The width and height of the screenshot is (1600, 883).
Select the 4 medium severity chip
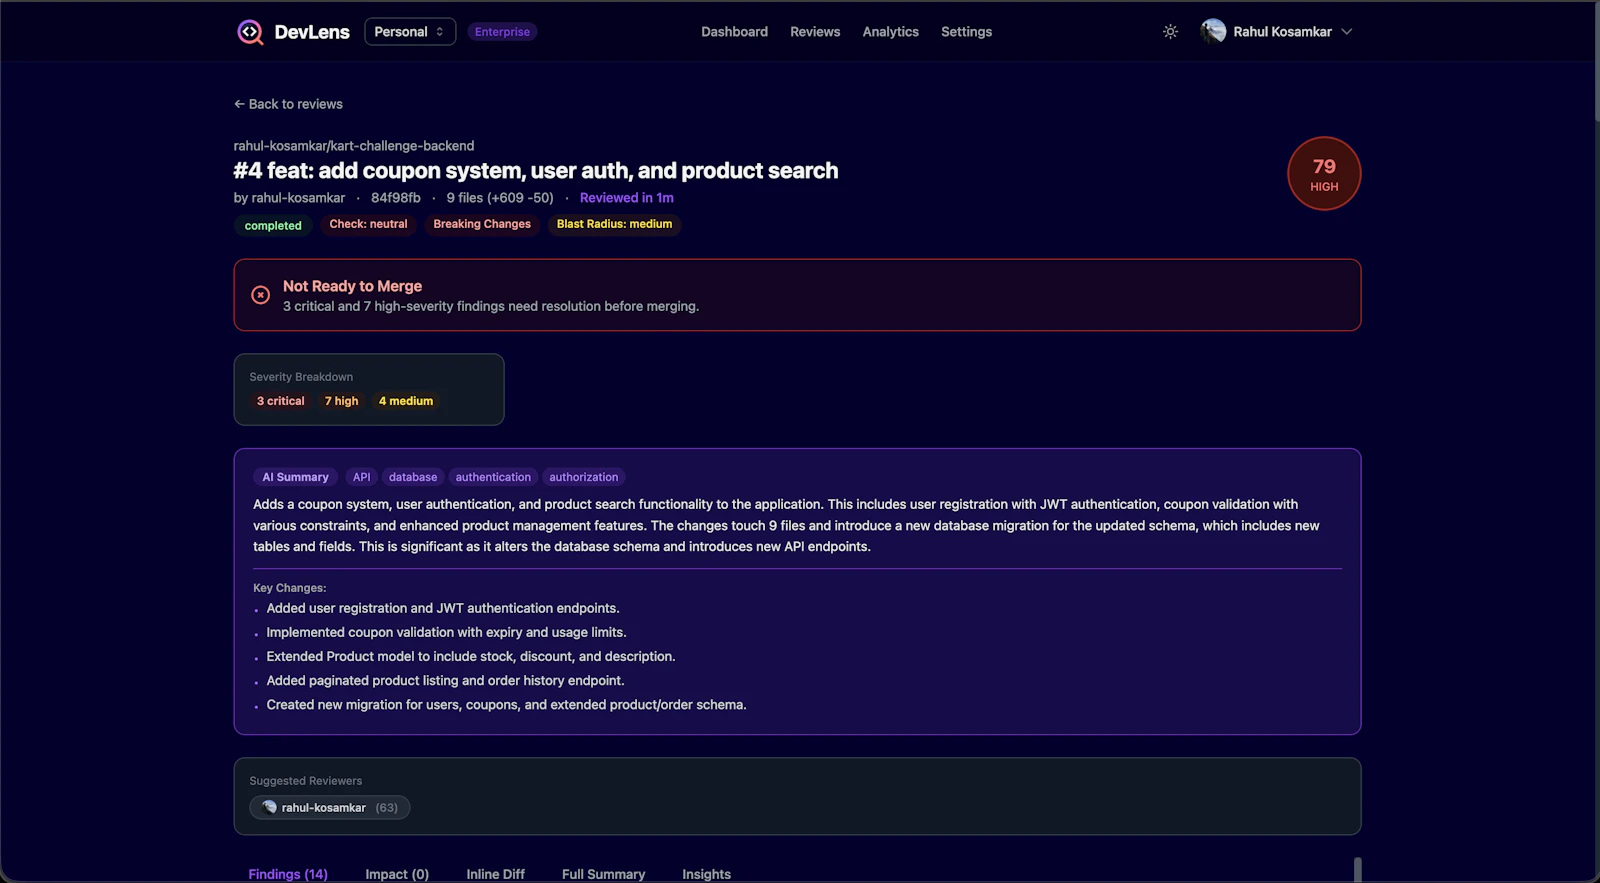click(x=406, y=401)
